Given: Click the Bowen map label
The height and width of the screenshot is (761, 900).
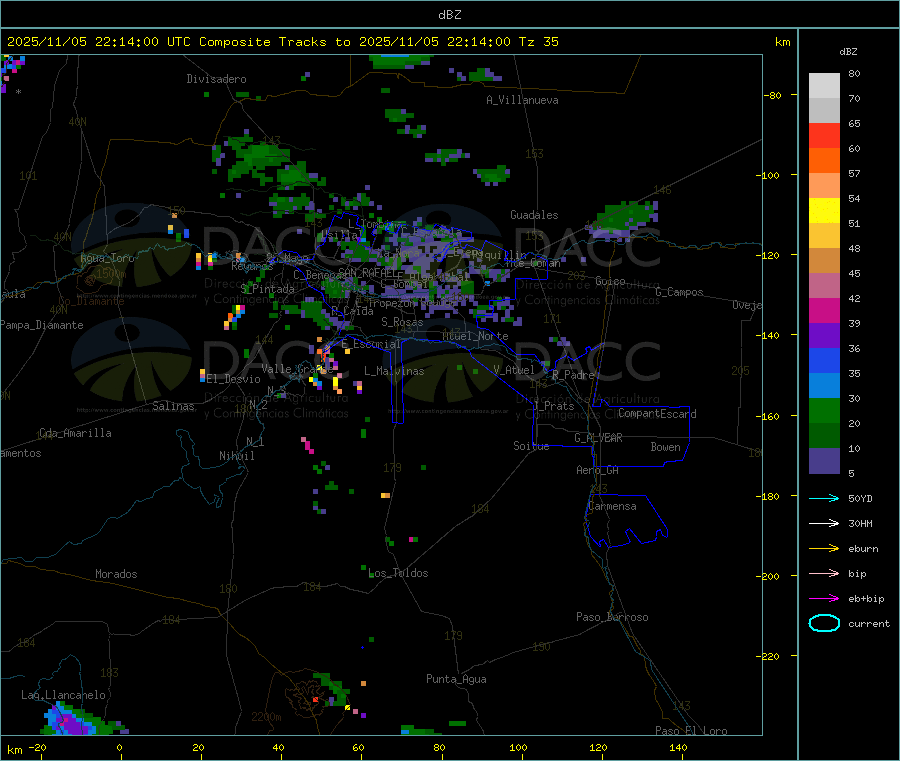Looking at the screenshot, I should click(665, 447).
